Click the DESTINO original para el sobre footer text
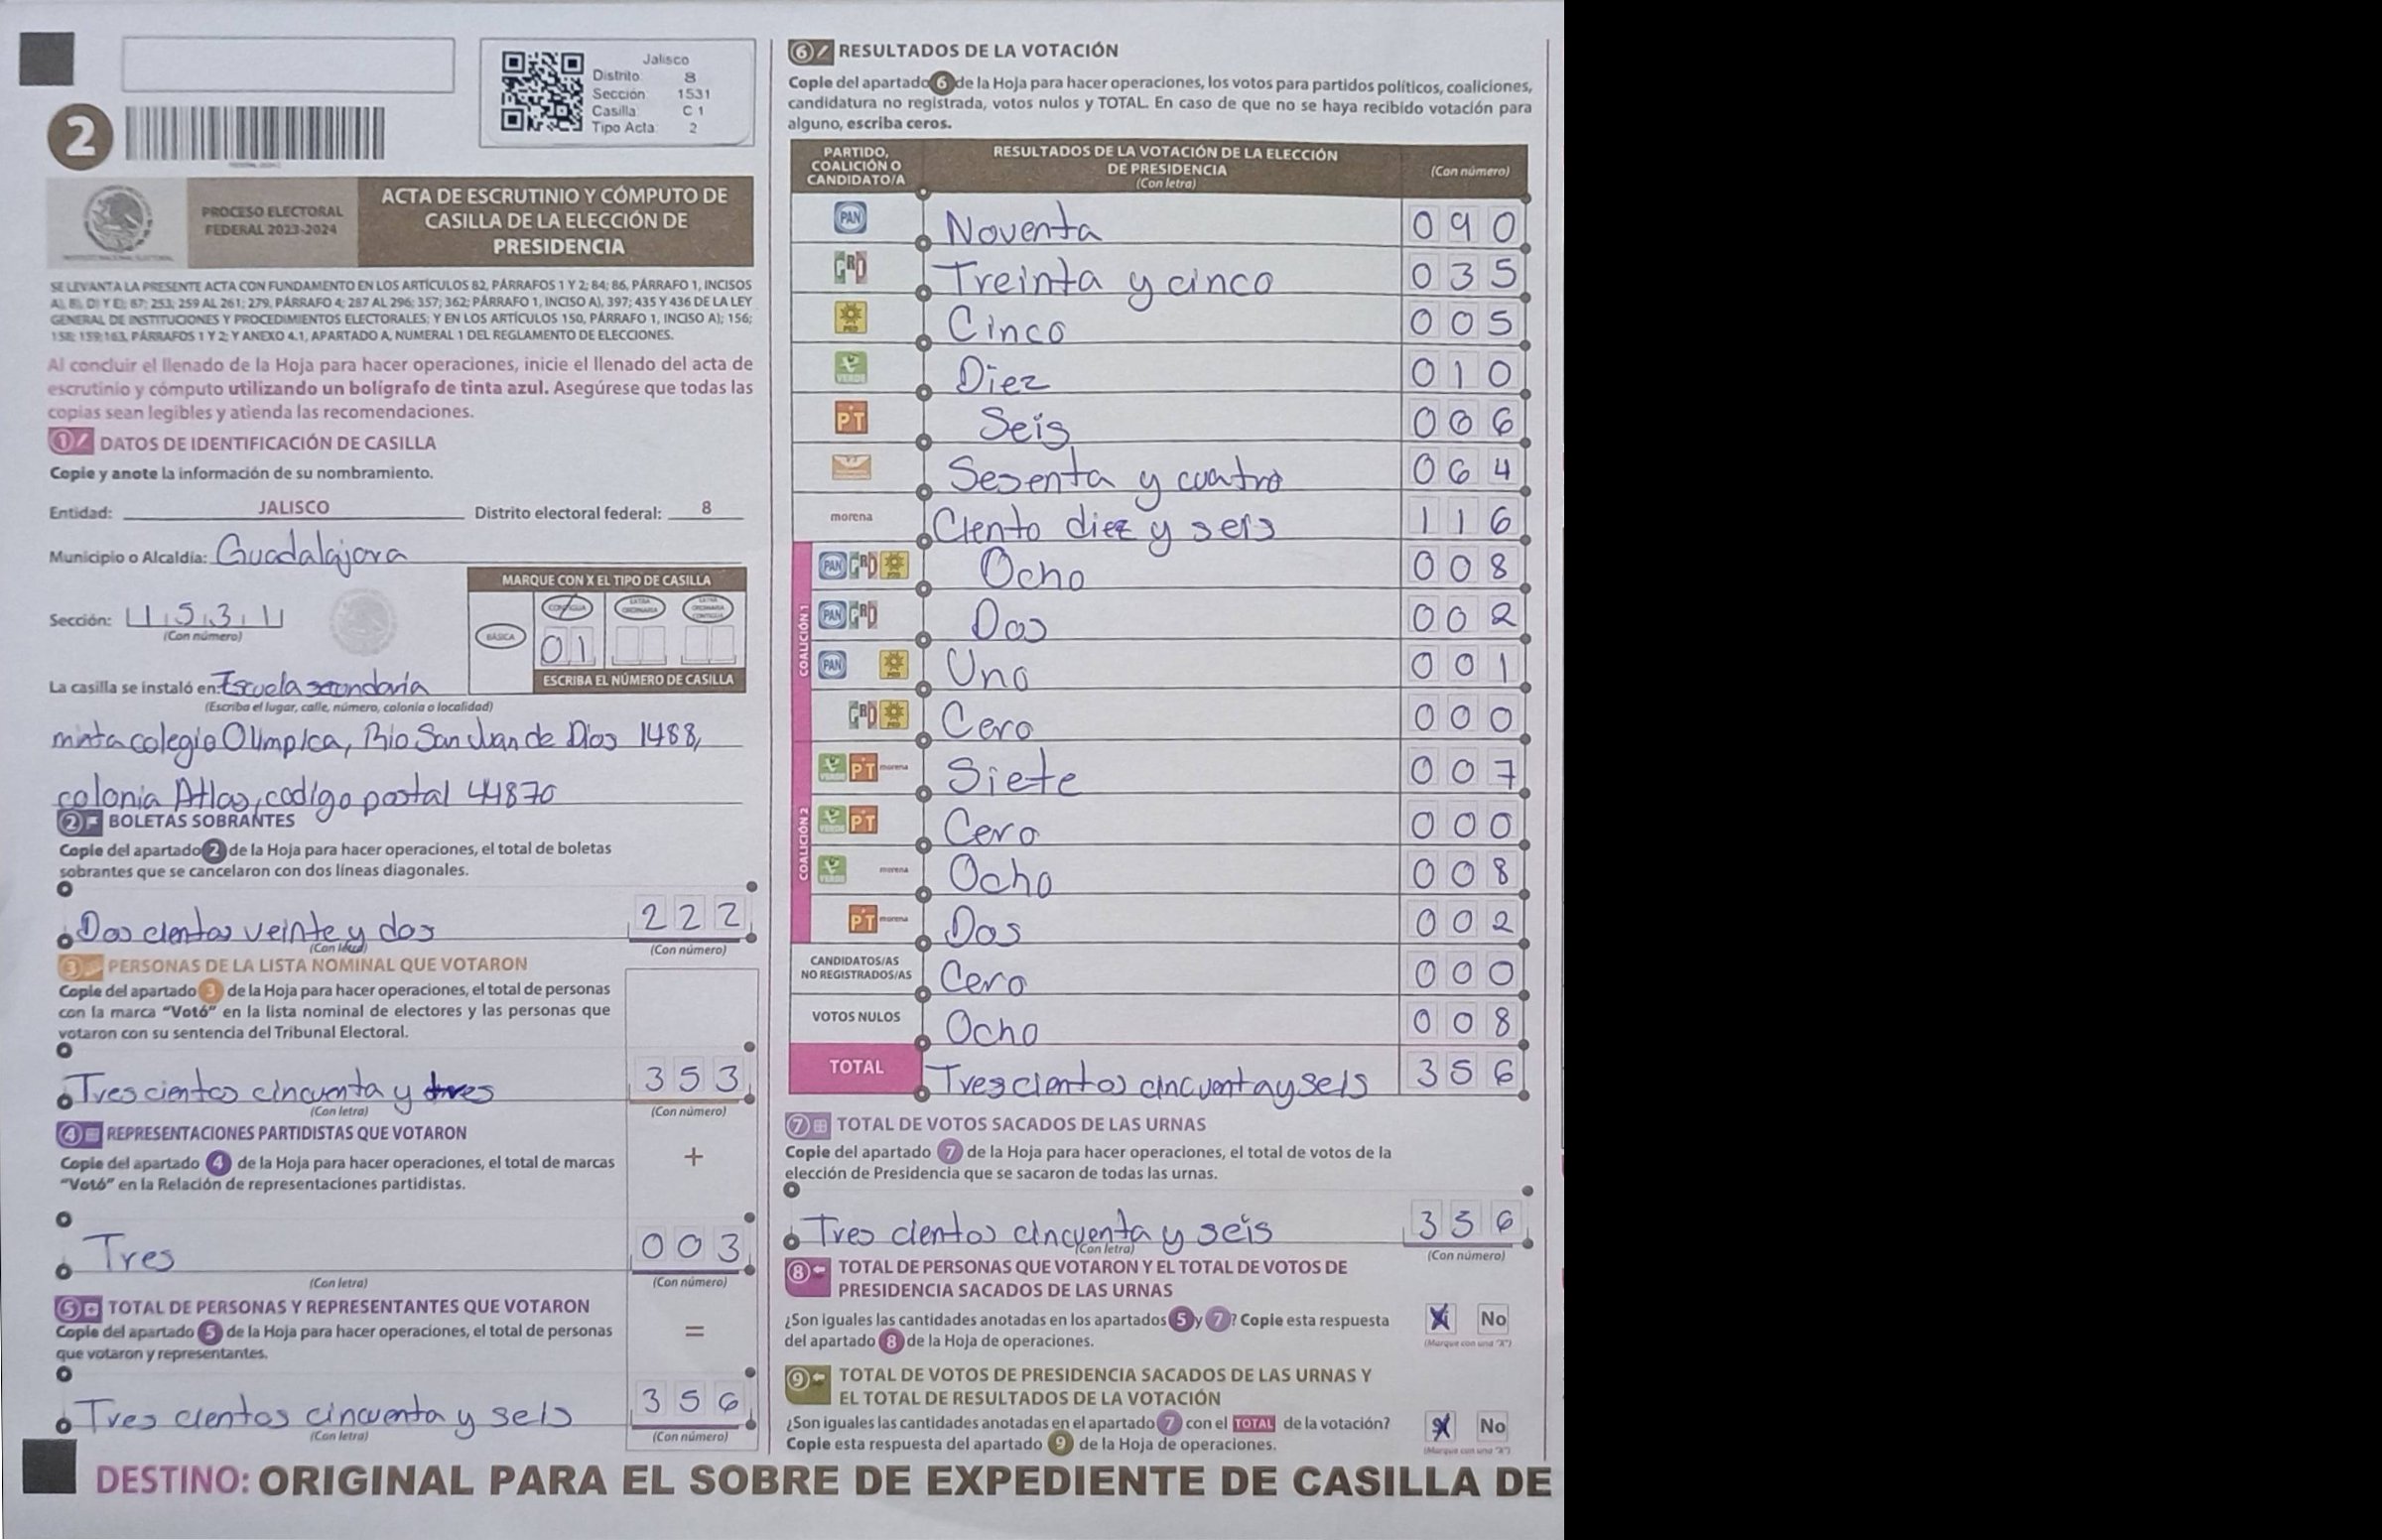 (822, 1482)
